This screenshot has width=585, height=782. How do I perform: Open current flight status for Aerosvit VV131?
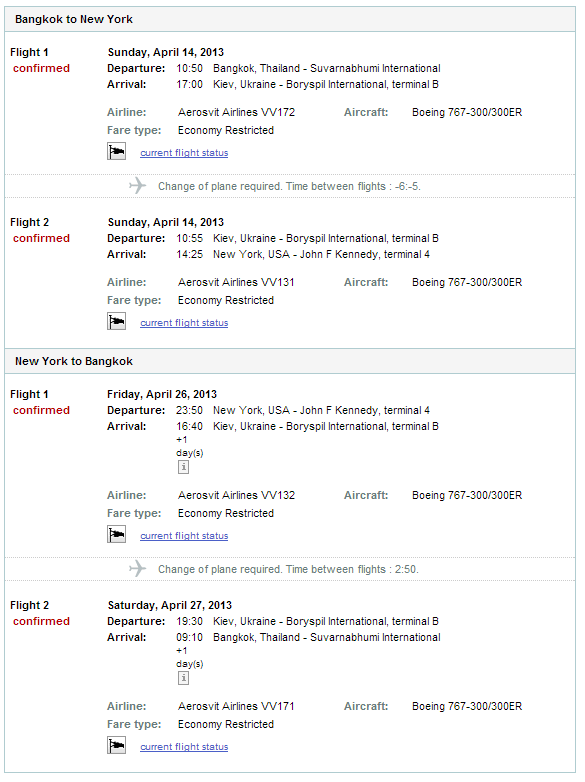[x=184, y=323]
